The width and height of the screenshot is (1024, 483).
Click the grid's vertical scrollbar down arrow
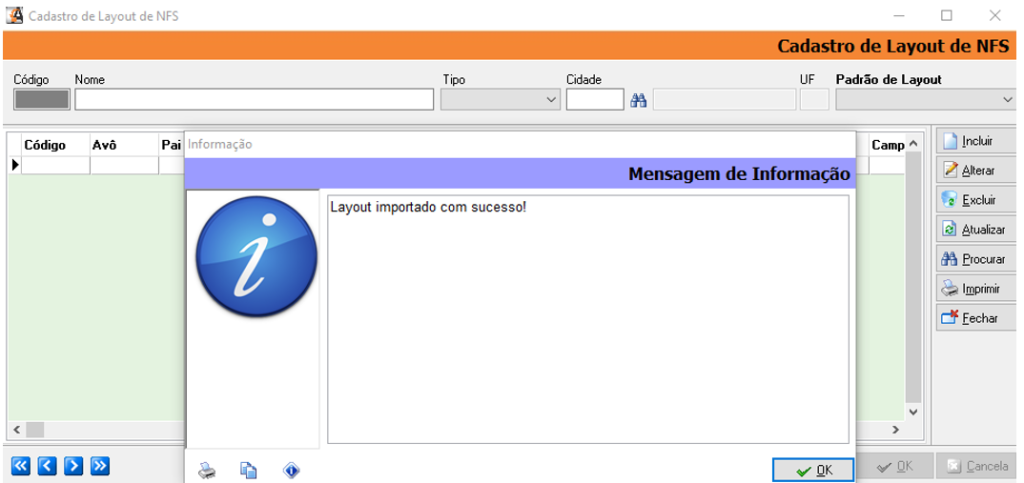tap(913, 412)
